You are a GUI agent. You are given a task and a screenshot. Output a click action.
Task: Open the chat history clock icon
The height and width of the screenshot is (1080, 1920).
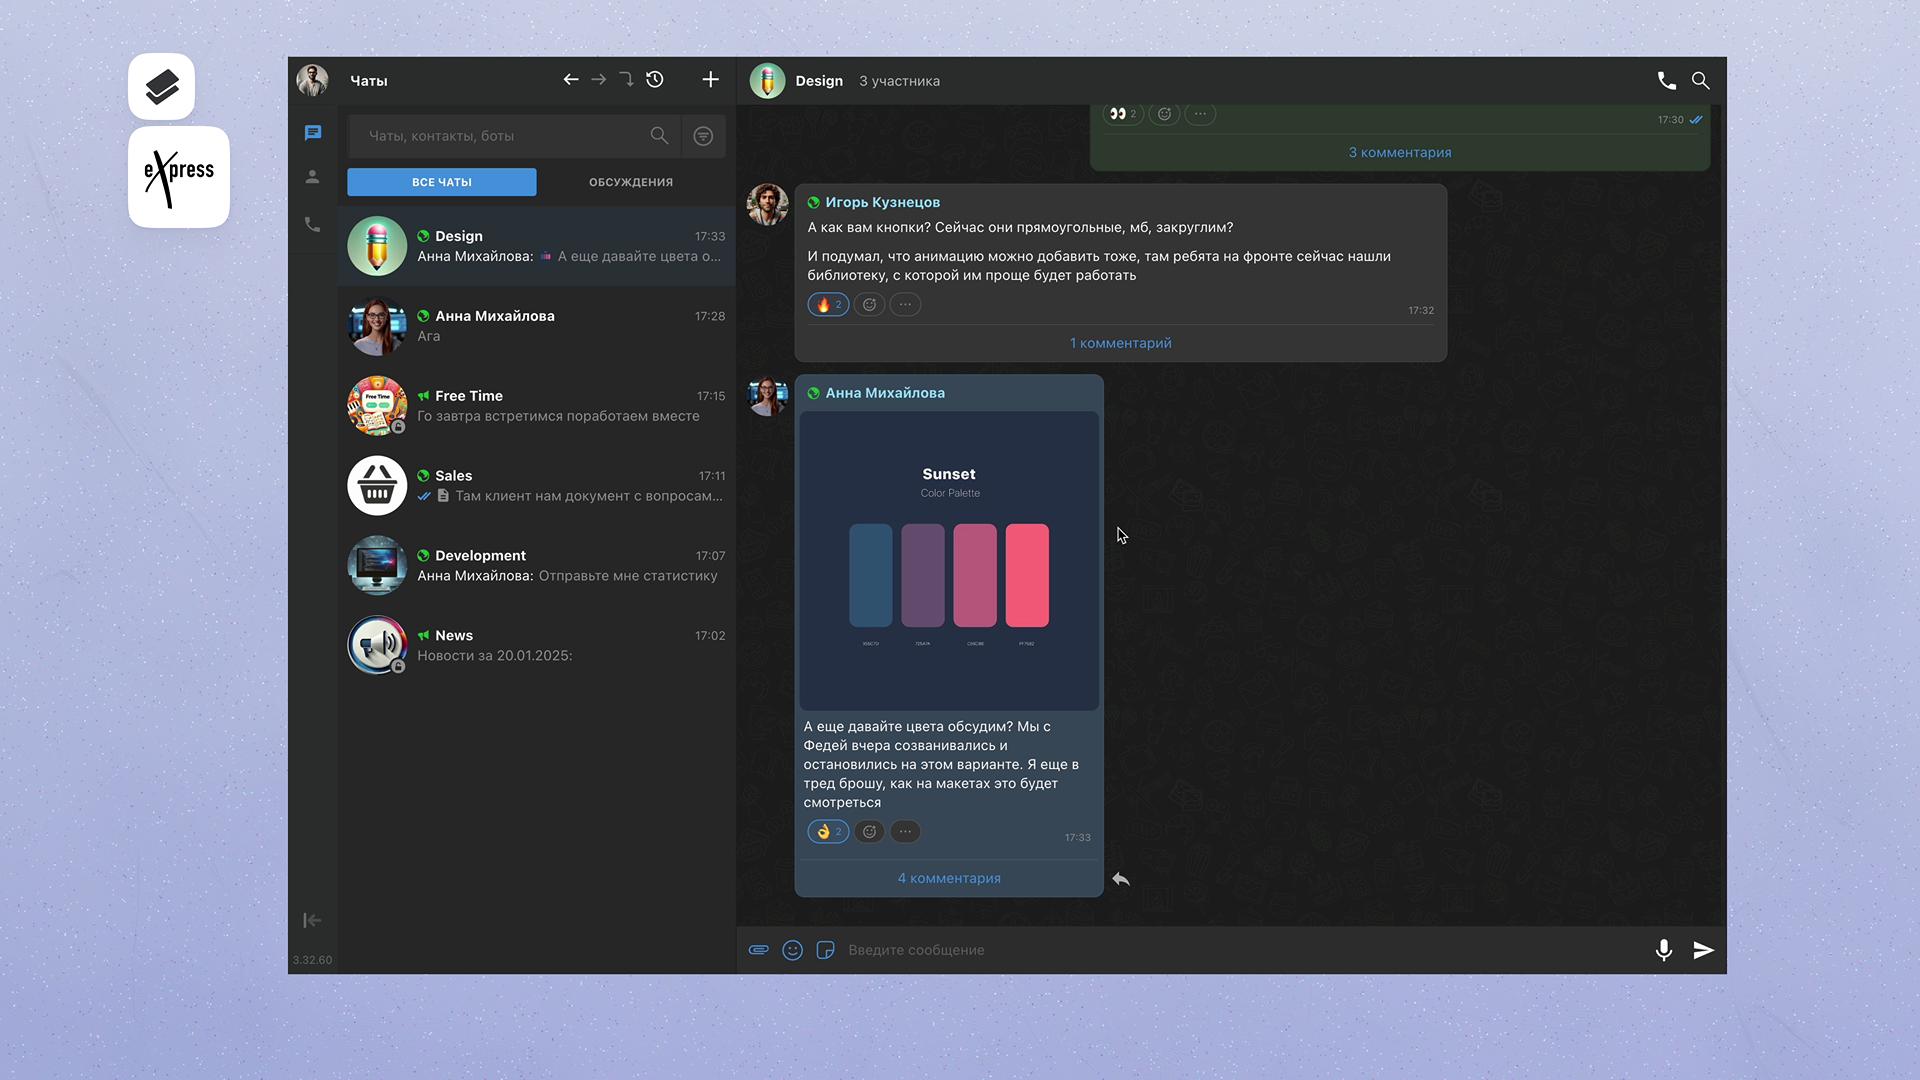655,80
